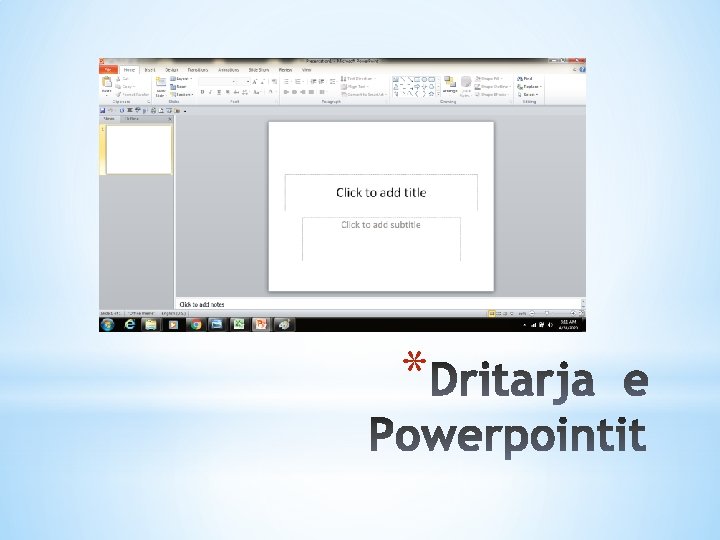Toggle Align Text Left
Viewport: 720px width, 540px height.
coord(286,92)
